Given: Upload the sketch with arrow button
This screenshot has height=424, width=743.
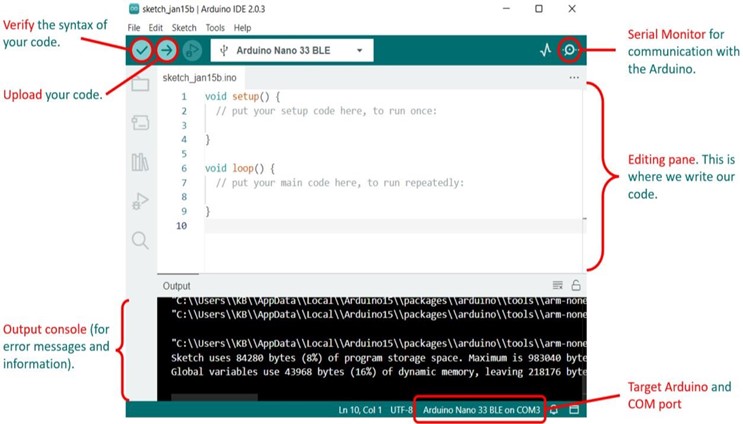Looking at the screenshot, I should tap(167, 50).
